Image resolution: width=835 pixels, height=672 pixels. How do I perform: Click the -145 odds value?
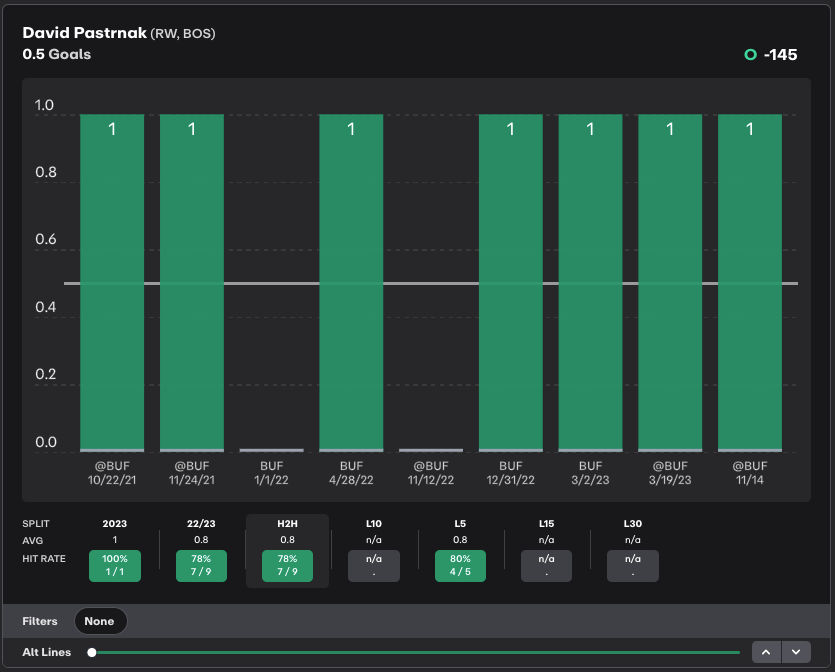click(780, 55)
